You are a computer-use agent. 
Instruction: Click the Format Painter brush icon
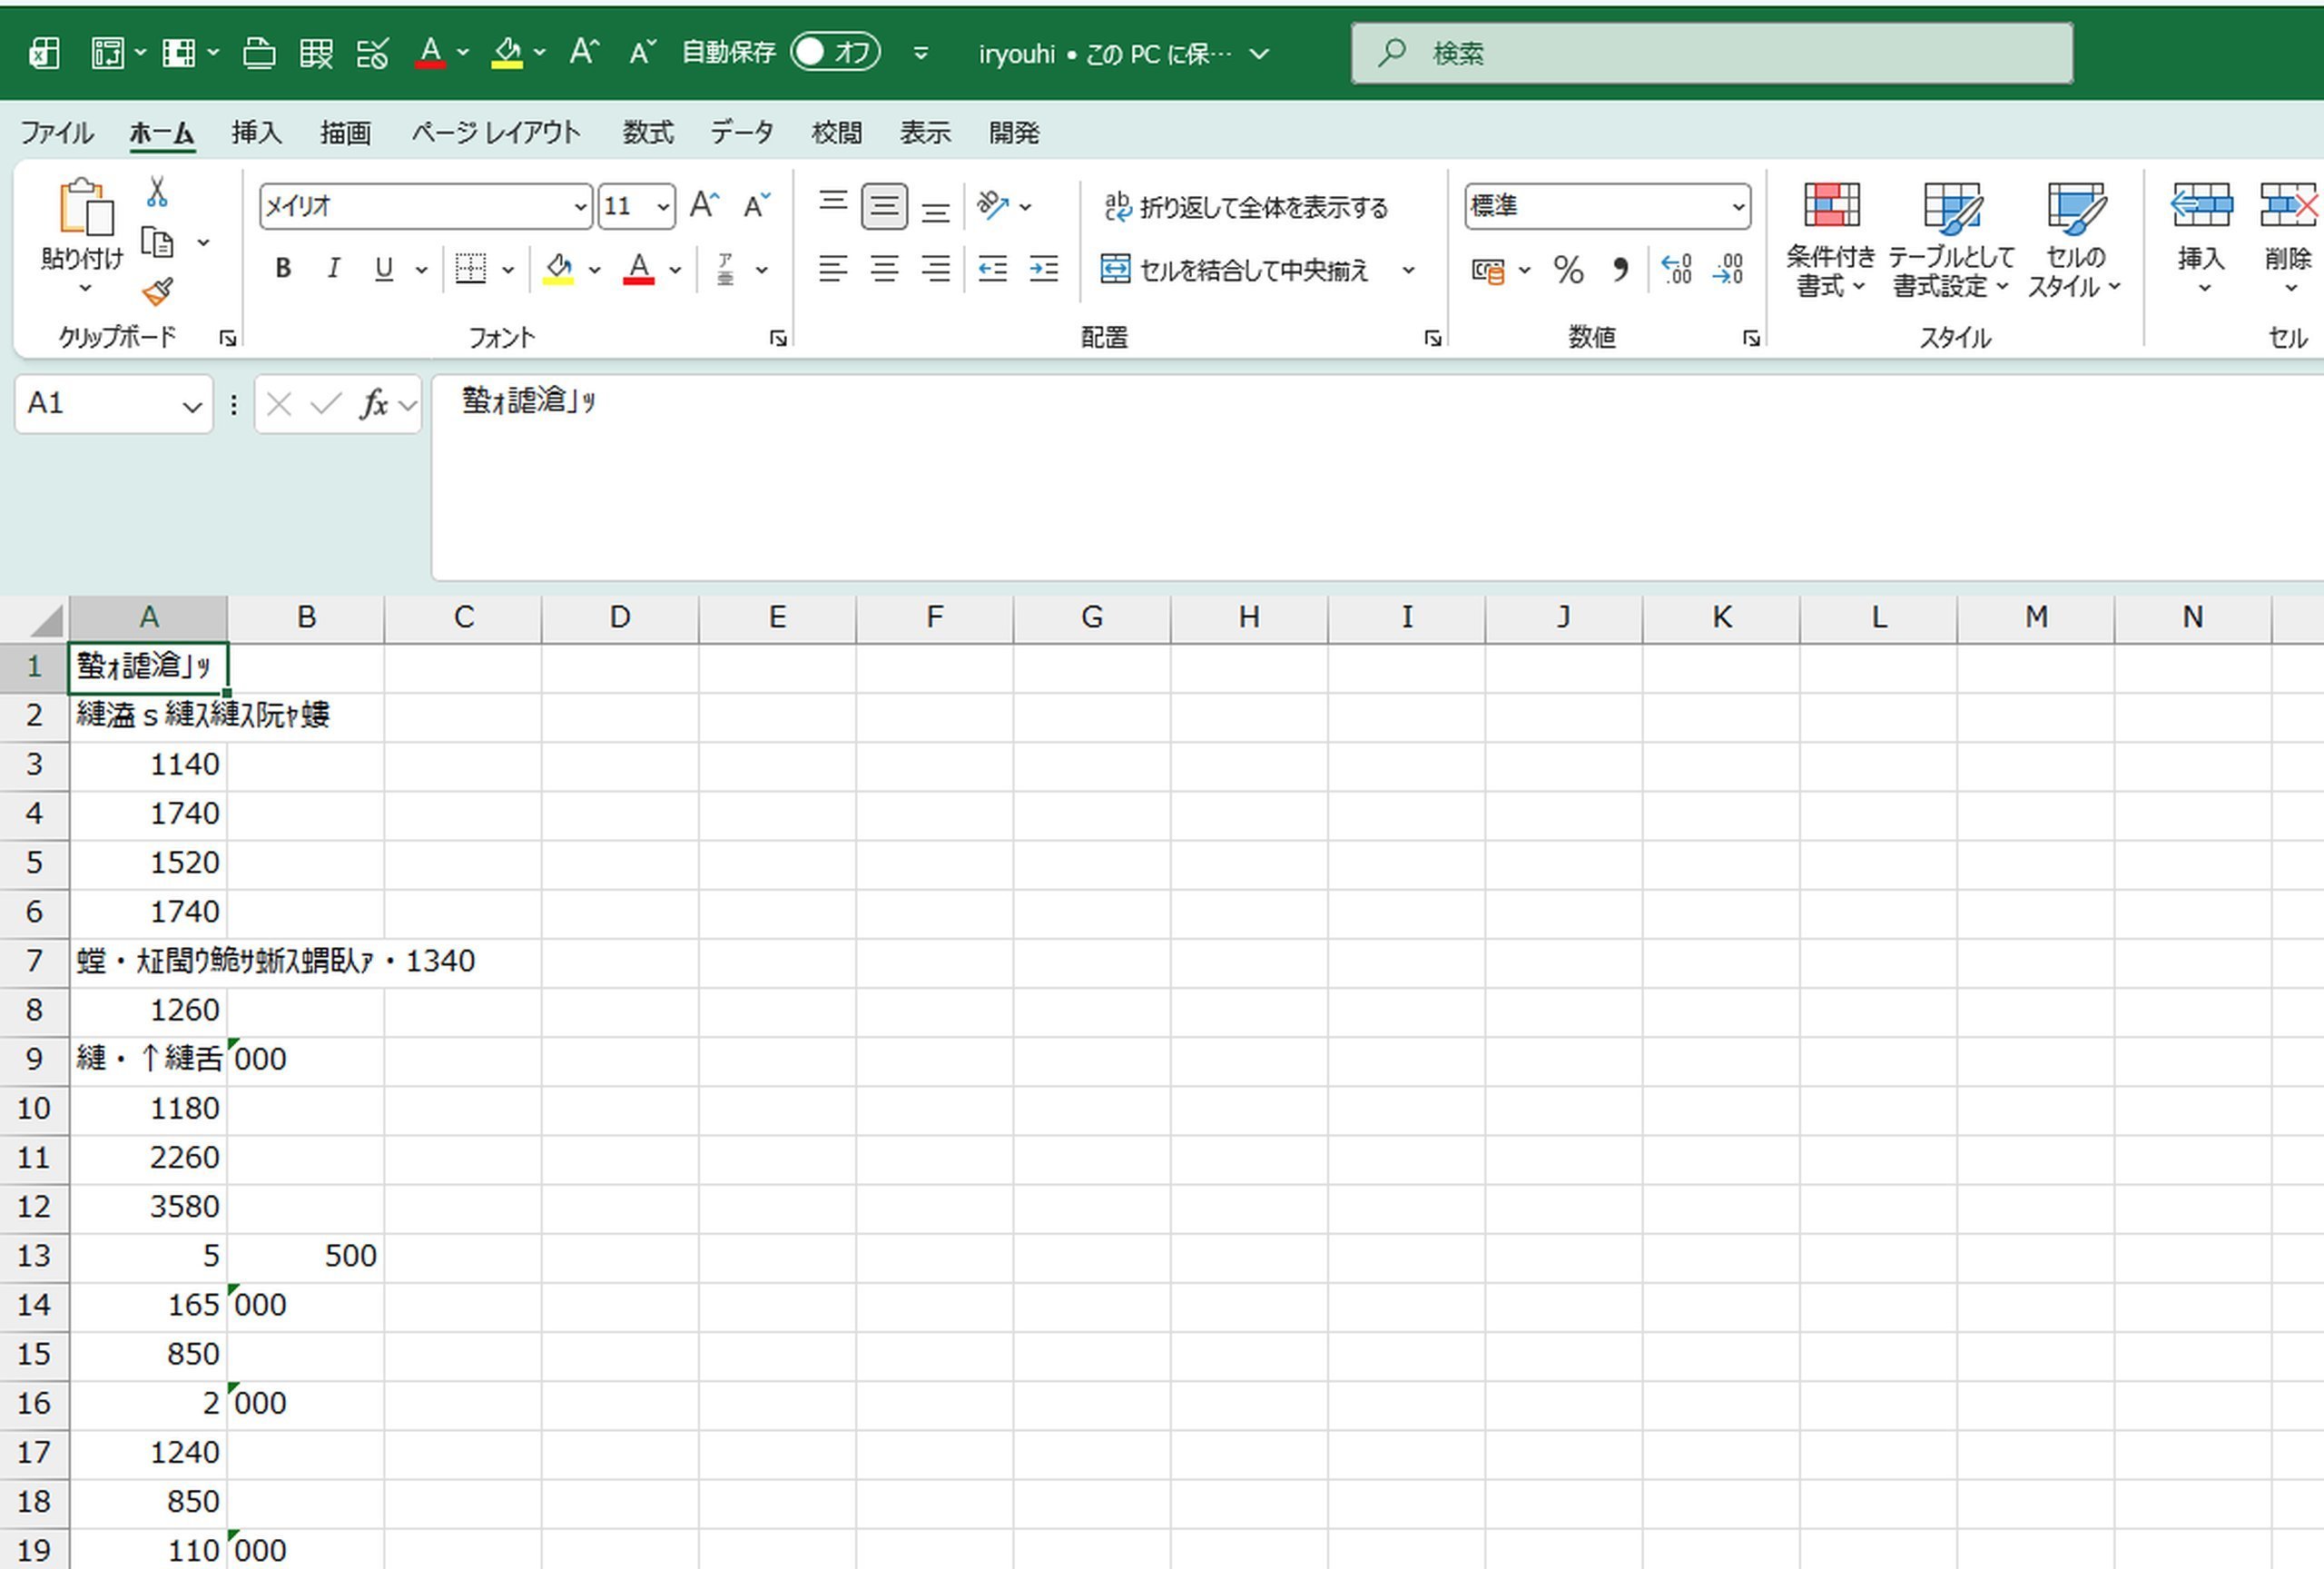157,292
